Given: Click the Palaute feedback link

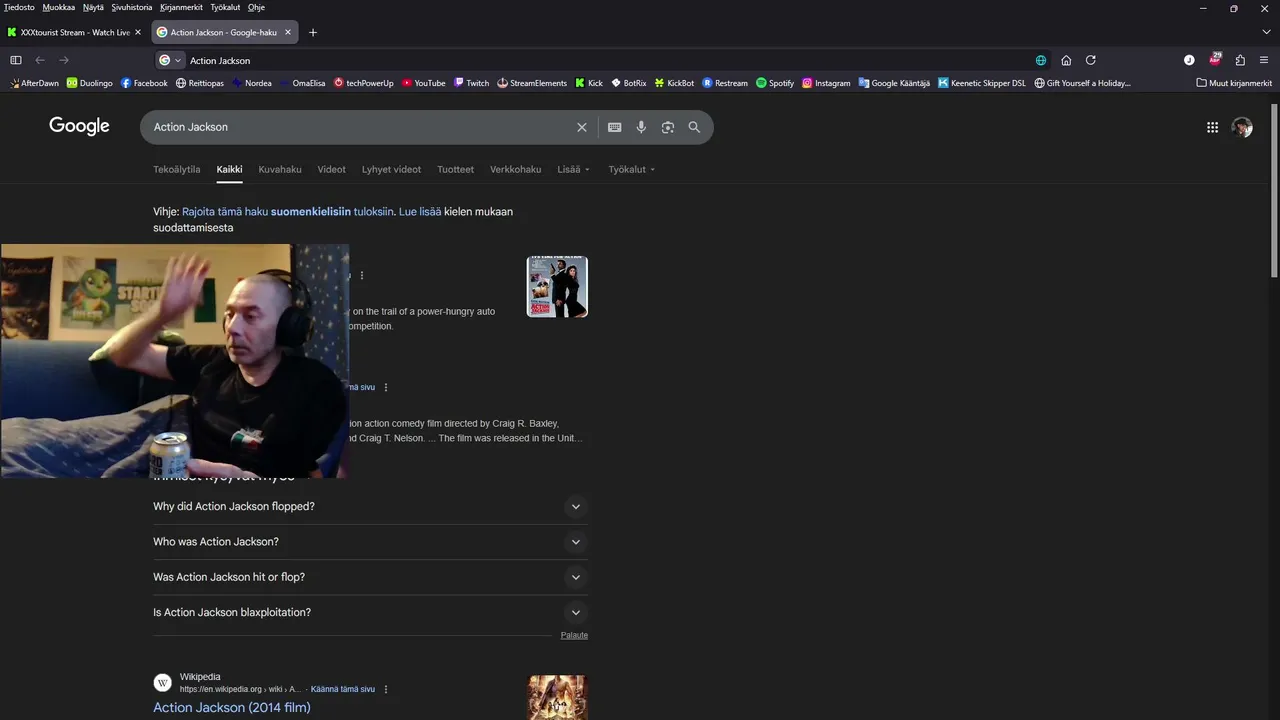Looking at the screenshot, I should 574,635.
